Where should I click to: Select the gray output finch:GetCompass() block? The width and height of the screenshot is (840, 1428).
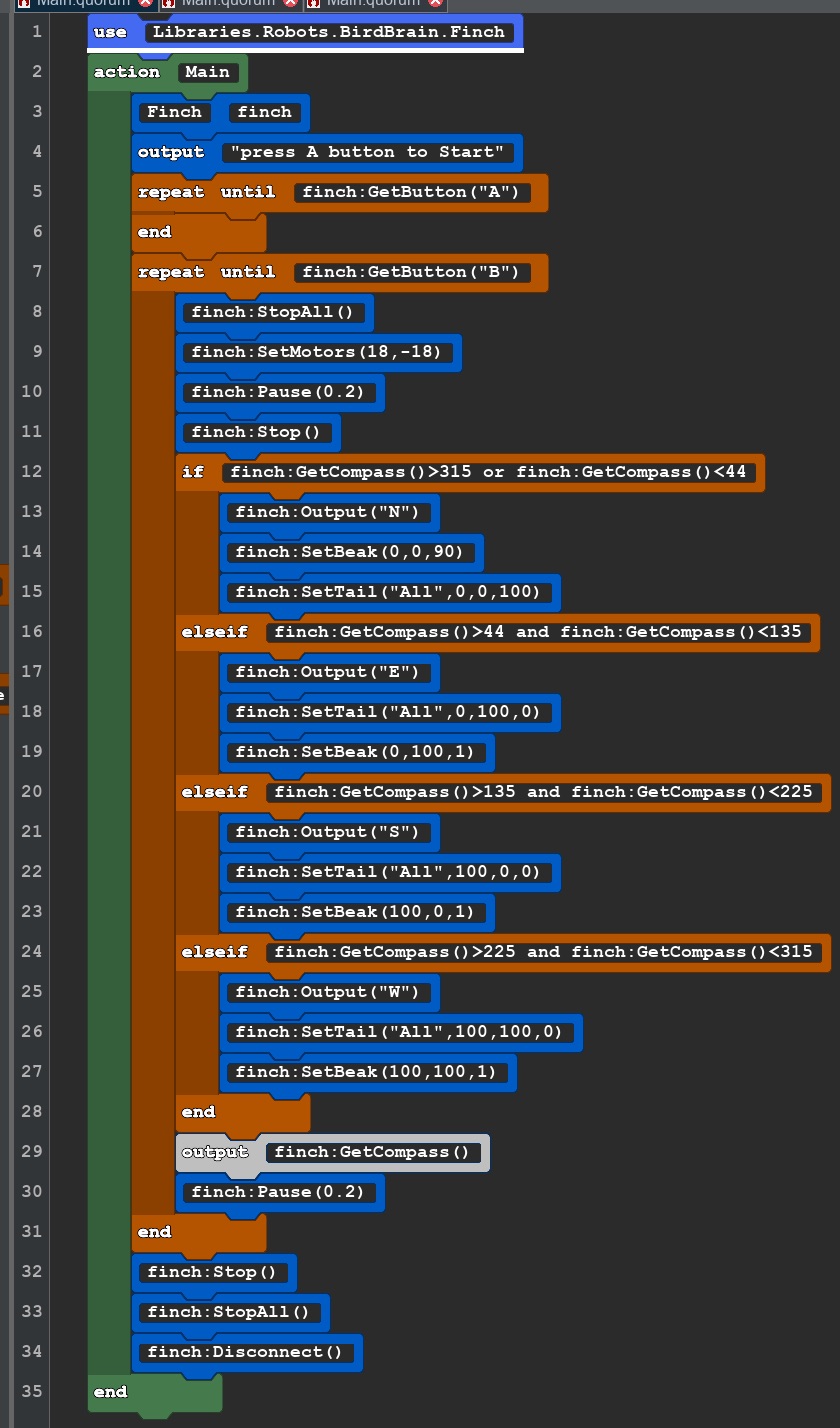[332, 1152]
